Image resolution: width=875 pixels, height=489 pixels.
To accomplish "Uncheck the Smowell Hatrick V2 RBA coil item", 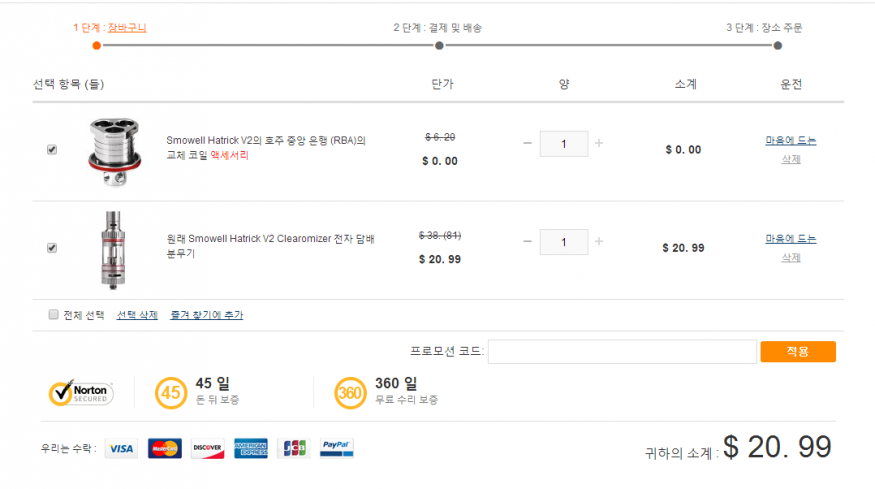I will [x=52, y=150].
